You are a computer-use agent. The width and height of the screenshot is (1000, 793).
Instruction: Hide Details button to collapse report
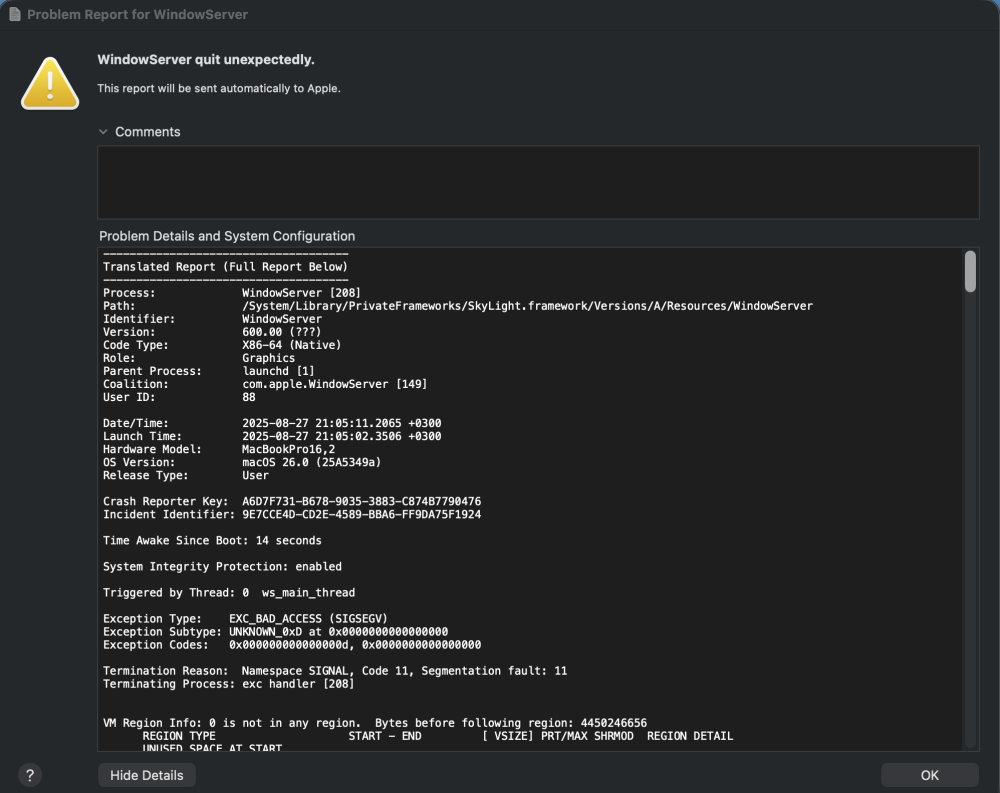pos(147,775)
